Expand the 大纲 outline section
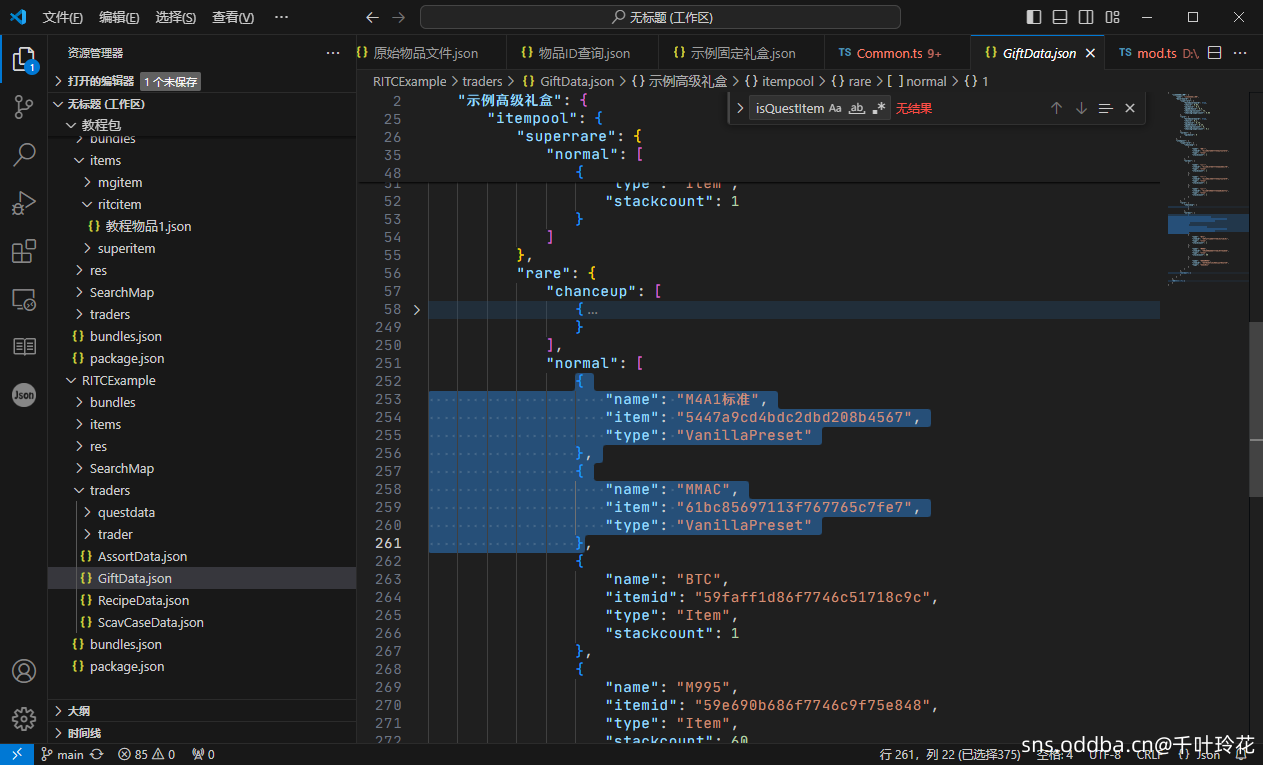Screen dimensions: 1263x765 [202, 711]
